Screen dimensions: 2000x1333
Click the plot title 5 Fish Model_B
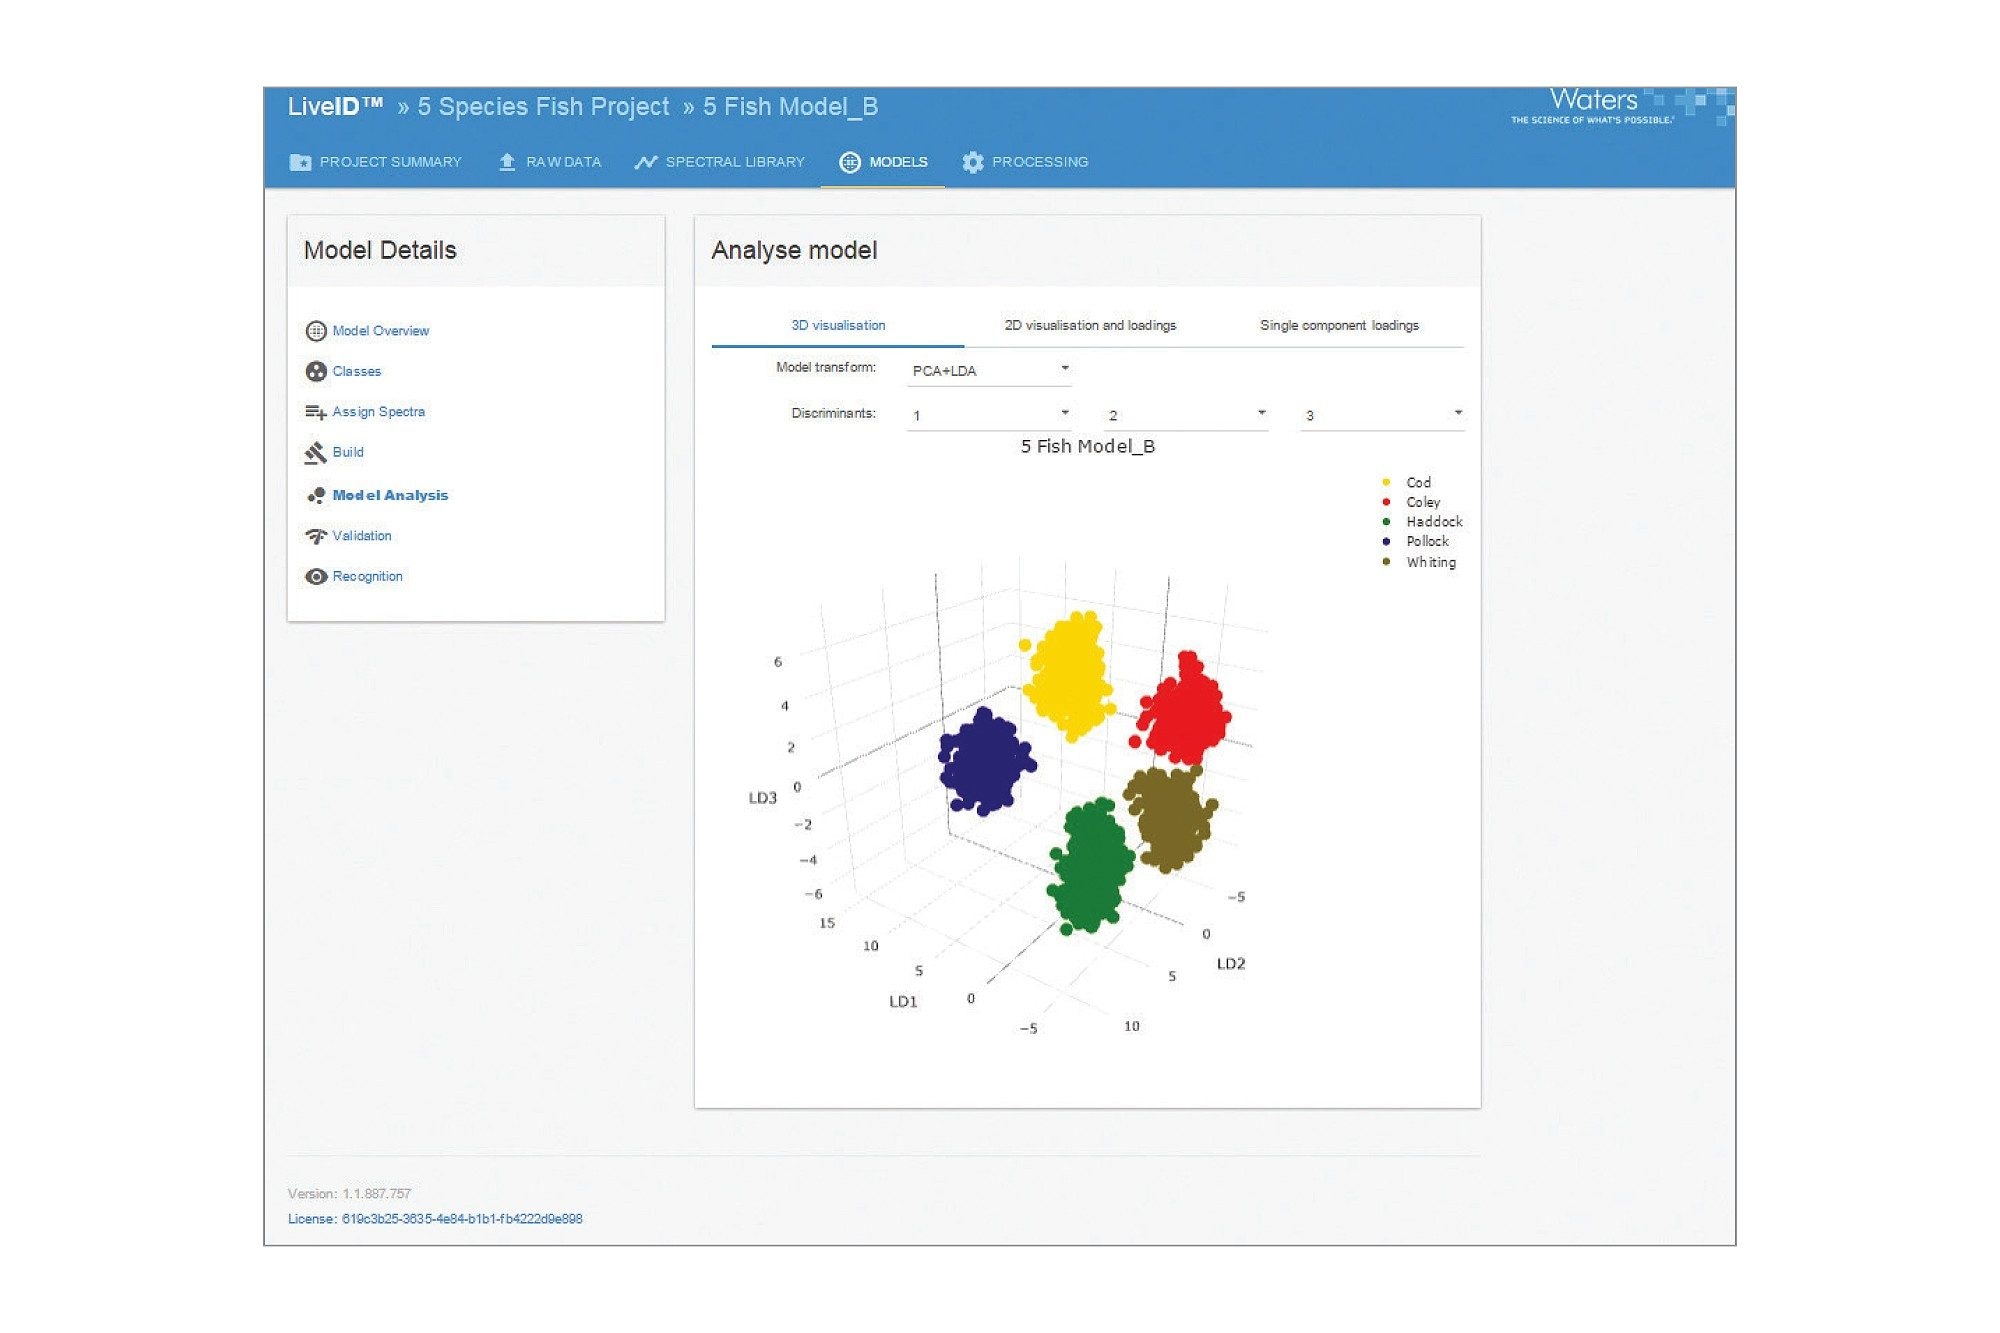[1088, 447]
